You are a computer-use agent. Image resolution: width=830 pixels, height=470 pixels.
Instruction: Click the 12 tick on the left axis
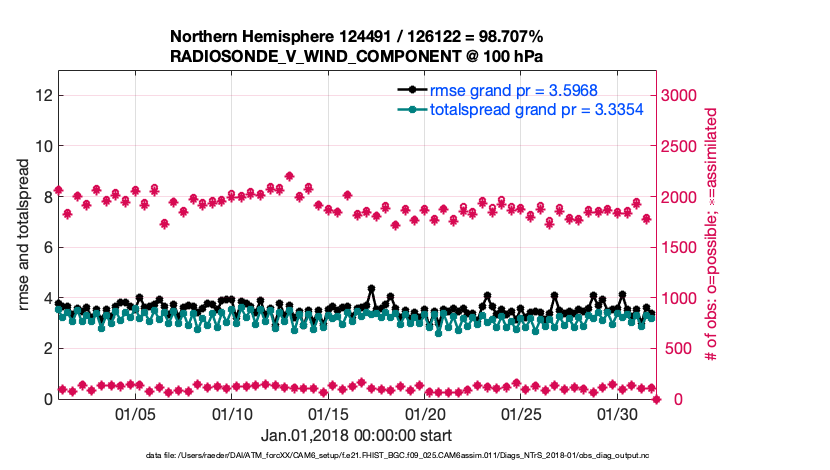click(42, 95)
